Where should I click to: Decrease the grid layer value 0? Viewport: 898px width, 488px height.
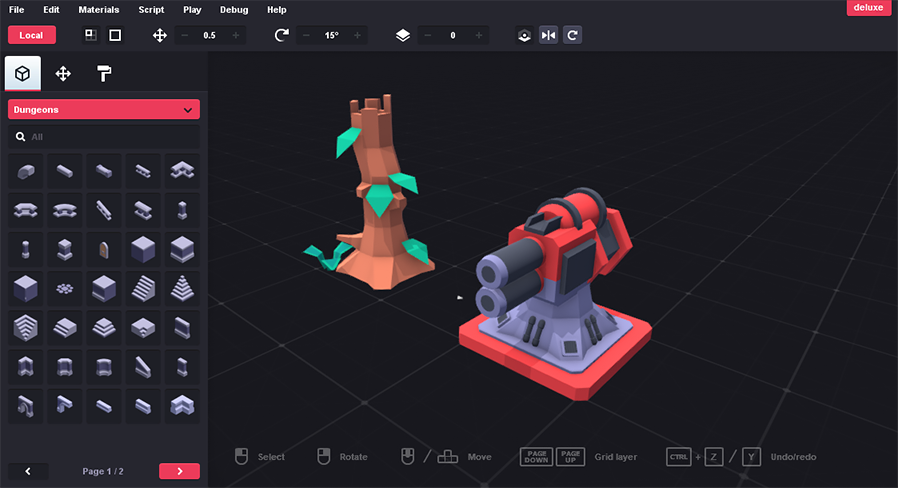(x=428, y=36)
